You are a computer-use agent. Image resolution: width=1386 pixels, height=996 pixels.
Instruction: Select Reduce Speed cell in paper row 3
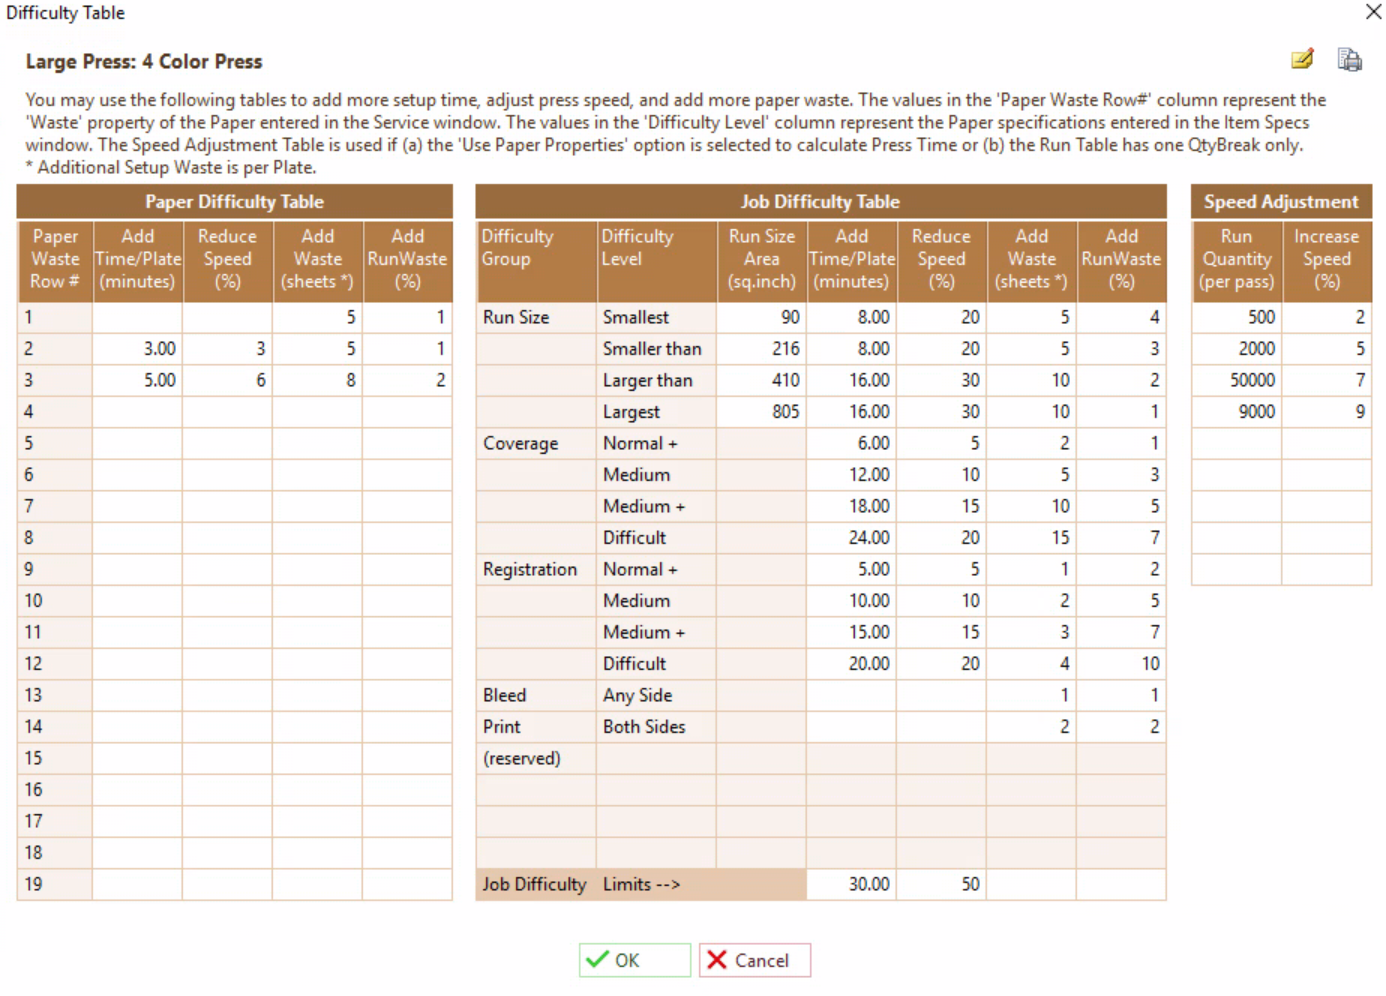(227, 380)
